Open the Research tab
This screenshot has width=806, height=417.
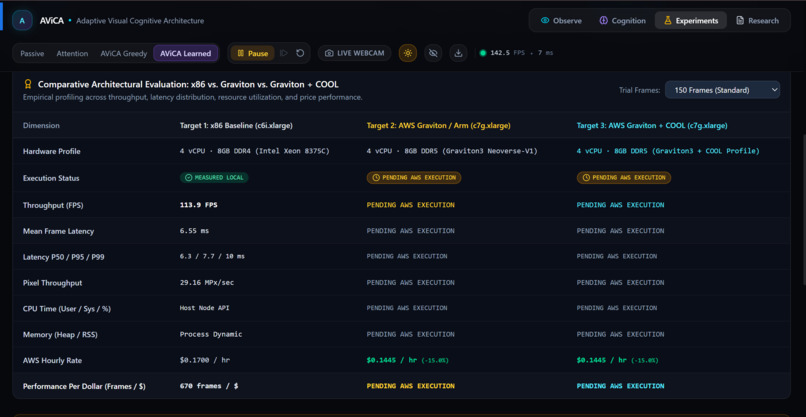click(x=757, y=21)
